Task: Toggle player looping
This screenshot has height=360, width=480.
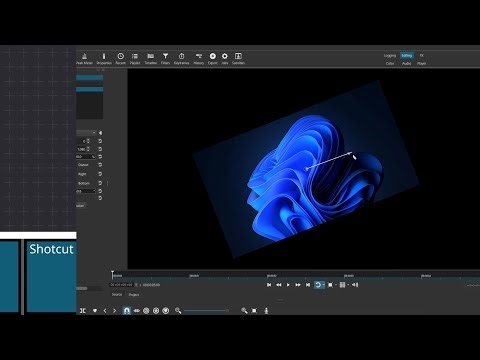Action: (318, 285)
